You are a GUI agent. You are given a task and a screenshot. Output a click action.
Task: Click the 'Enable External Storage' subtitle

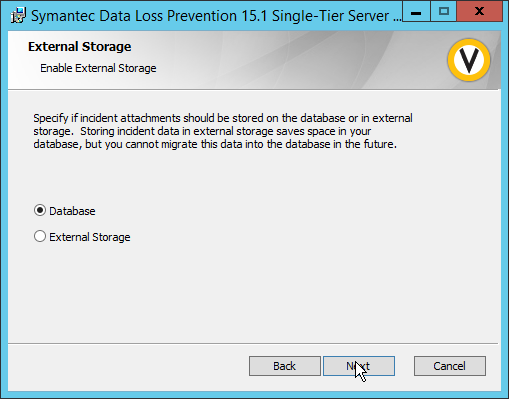pos(98,68)
